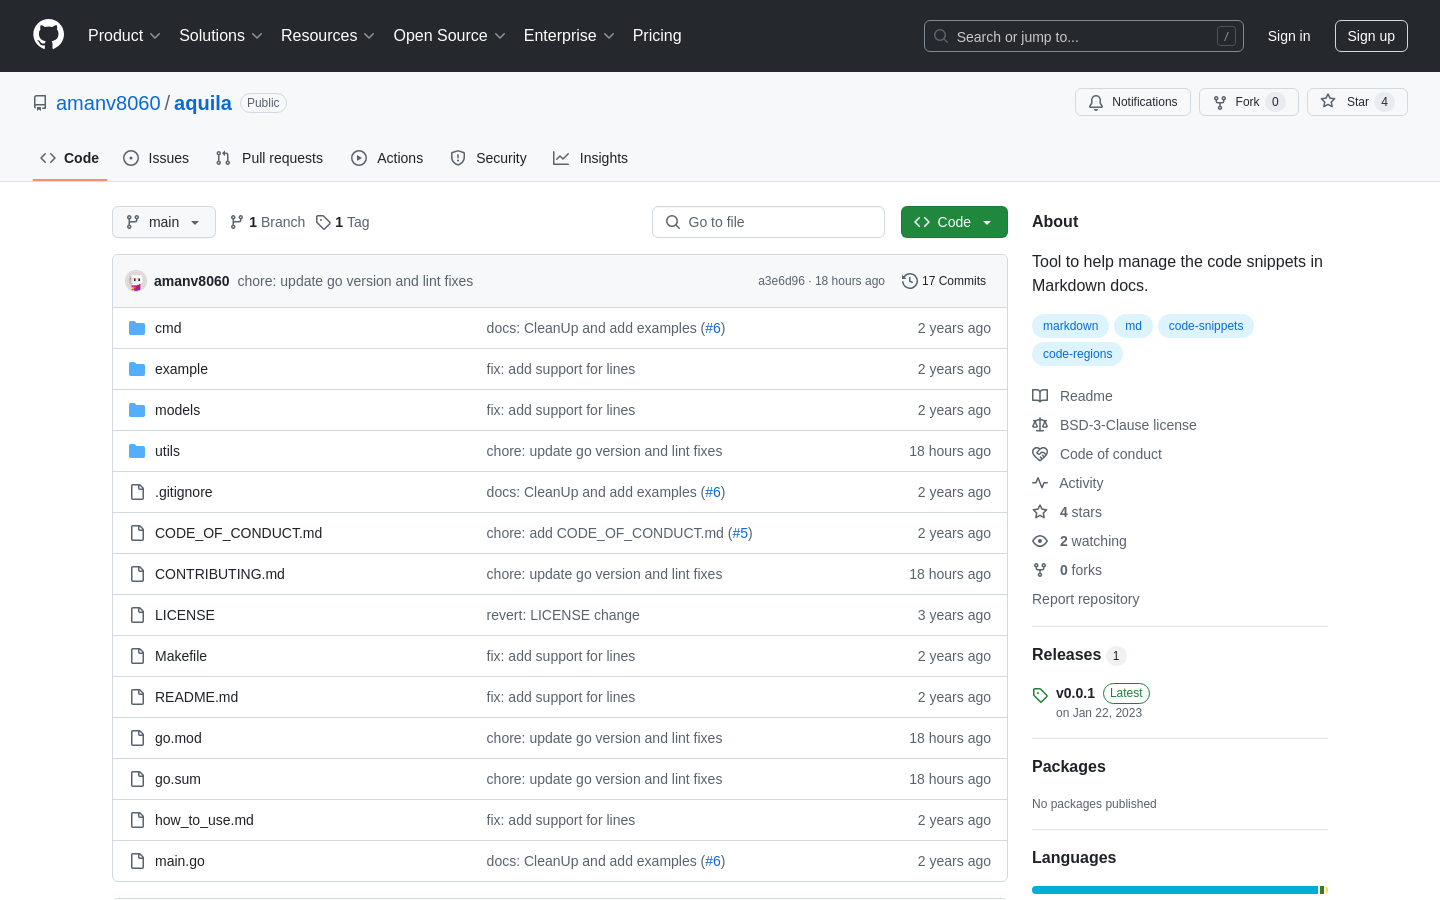Image resolution: width=1440 pixels, height=900 pixels.
Task: Expand the Product menu
Action: pyautogui.click(x=124, y=36)
